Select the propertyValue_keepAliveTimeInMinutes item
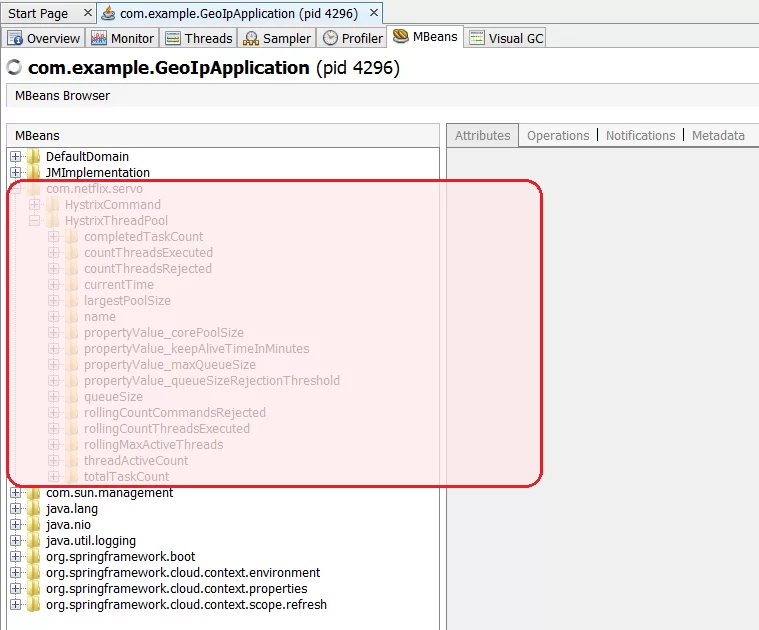 coord(197,349)
